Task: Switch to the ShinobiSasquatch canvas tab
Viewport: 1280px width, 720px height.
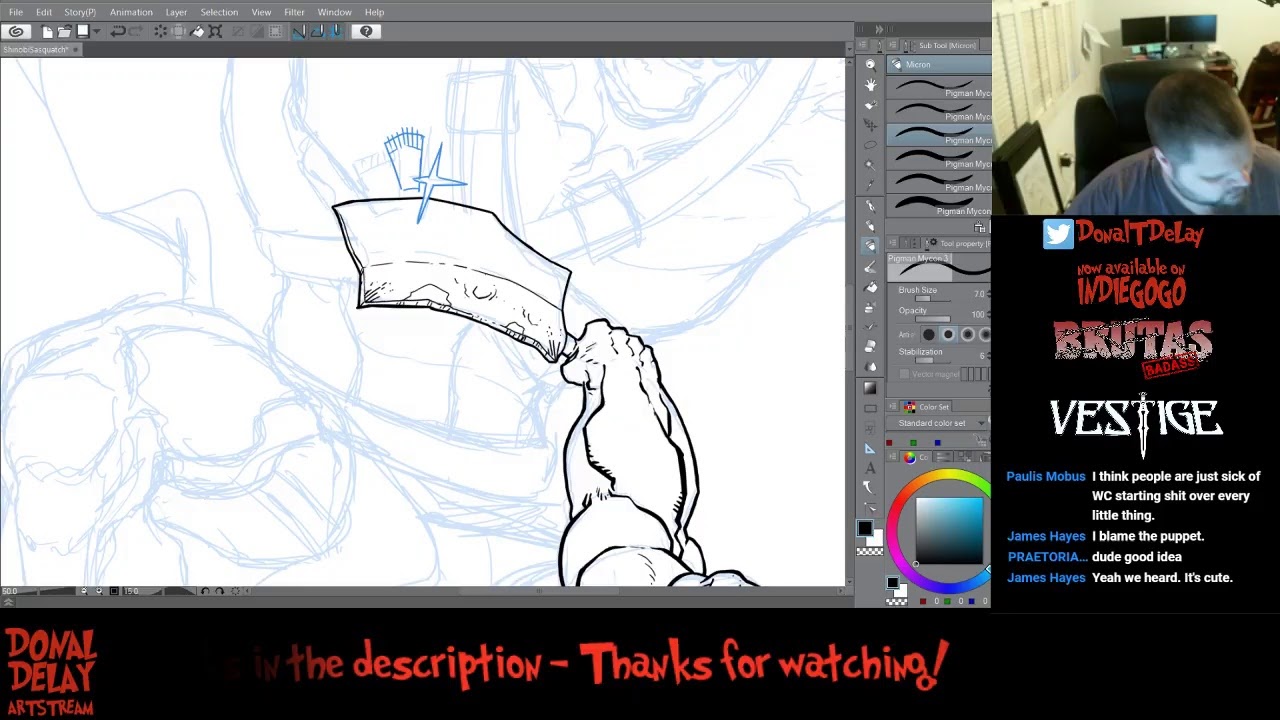Action: pyautogui.click(x=36, y=50)
